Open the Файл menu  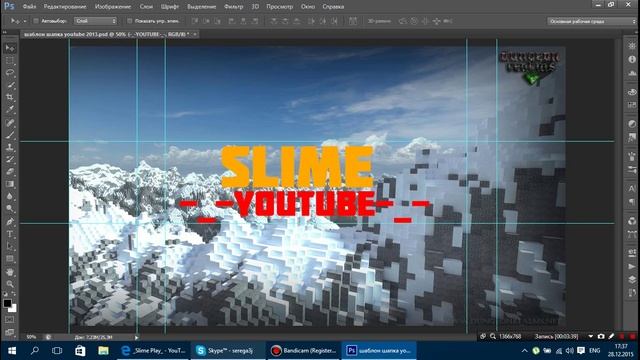click(29, 7)
